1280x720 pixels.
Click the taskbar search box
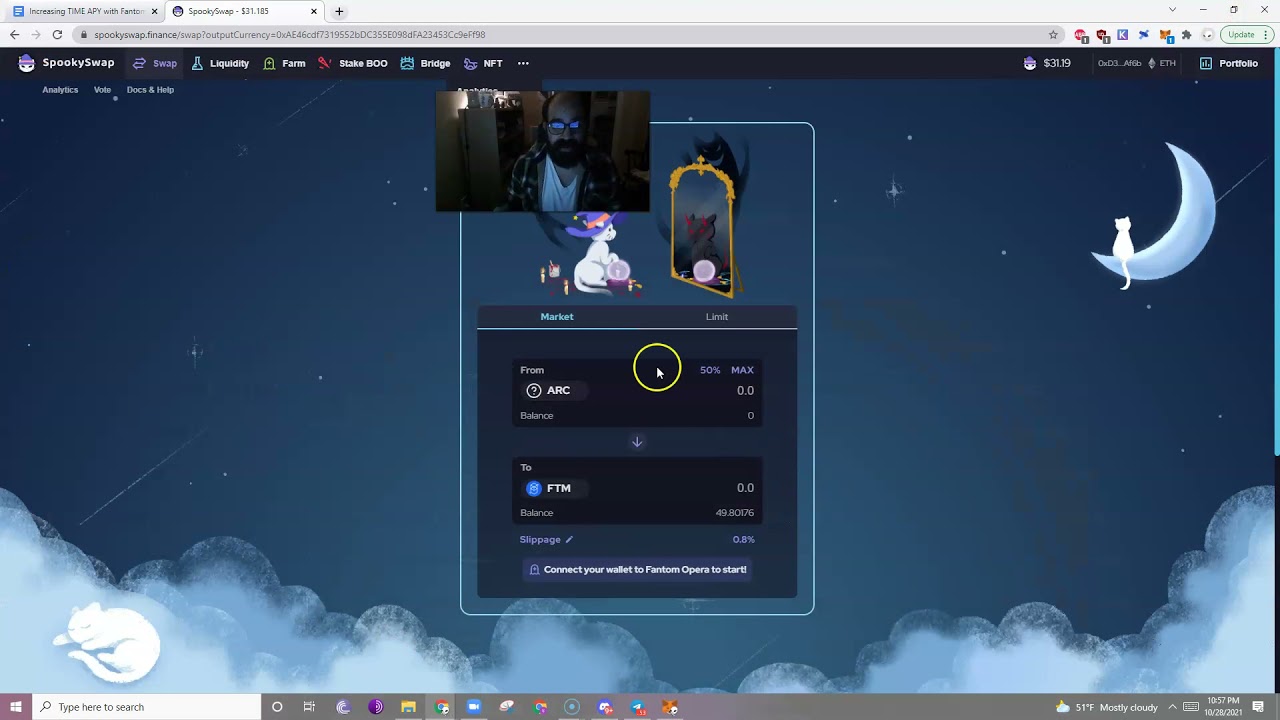146,707
